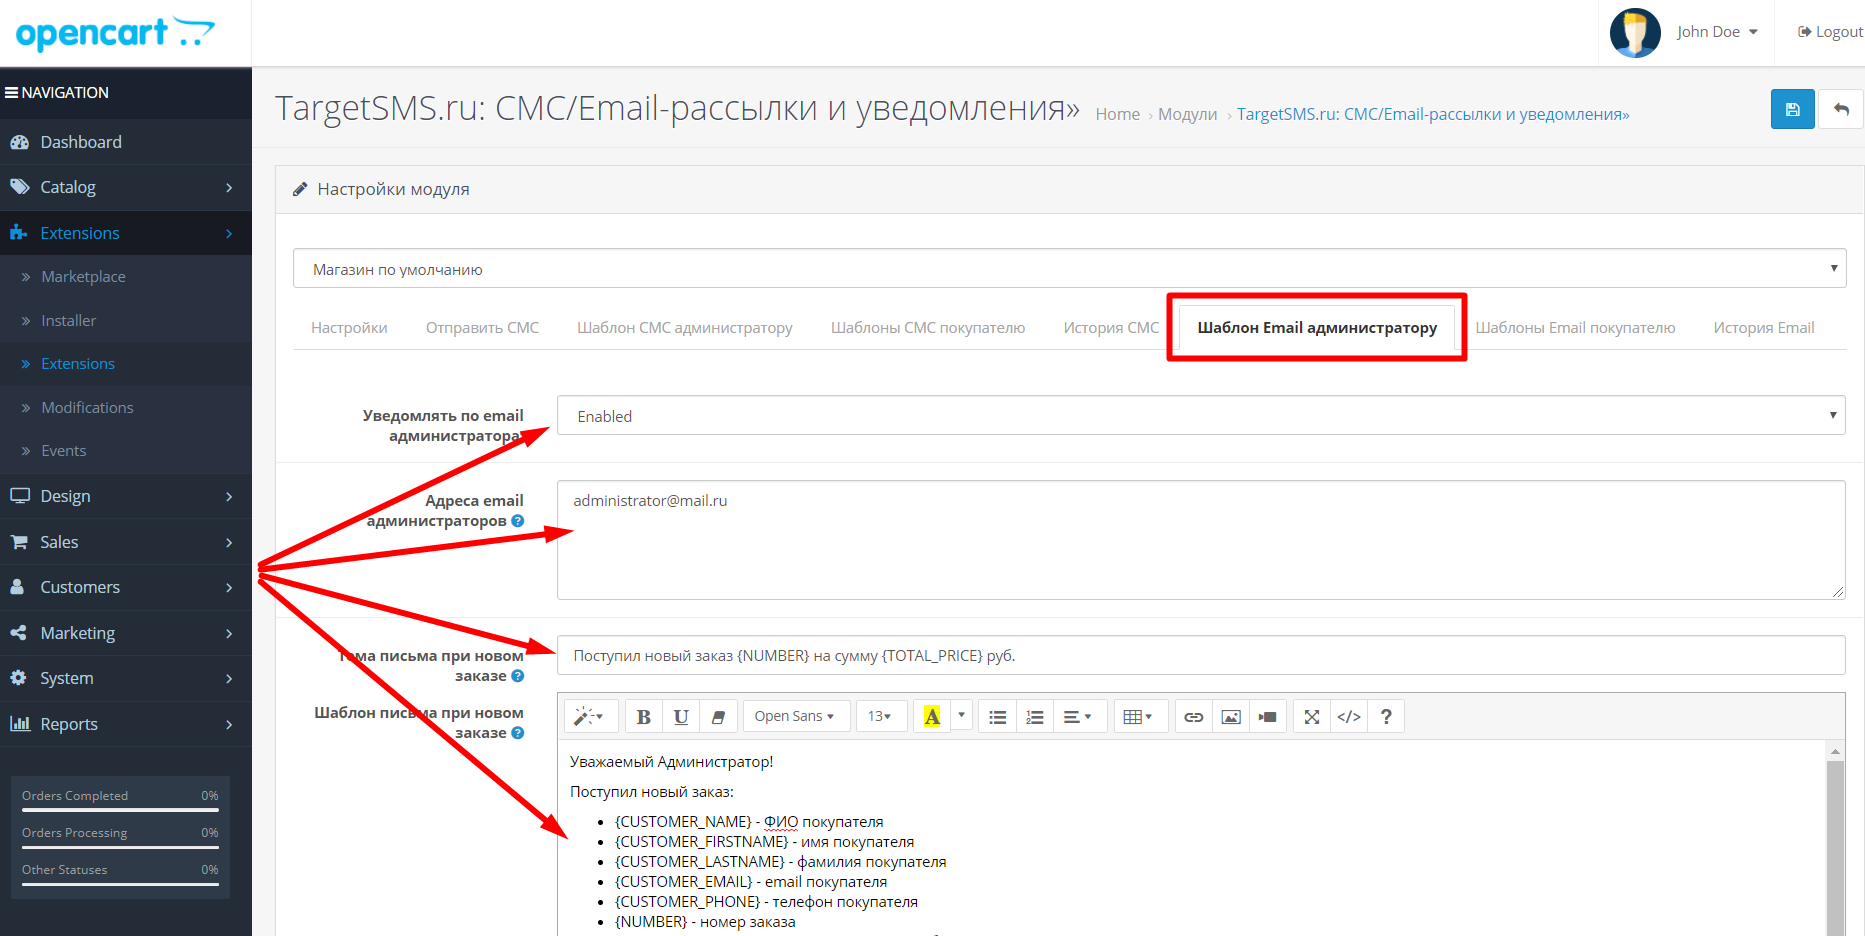The height and width of the screenshot is (936, 1865).
Task: Open Extensions submenu item
Action: [x=126, y=364]
